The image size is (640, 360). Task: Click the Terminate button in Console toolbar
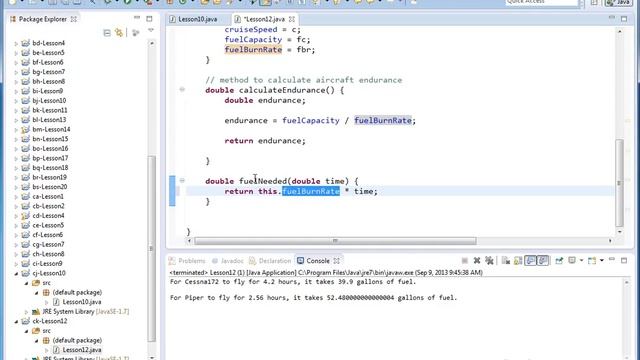464,261
